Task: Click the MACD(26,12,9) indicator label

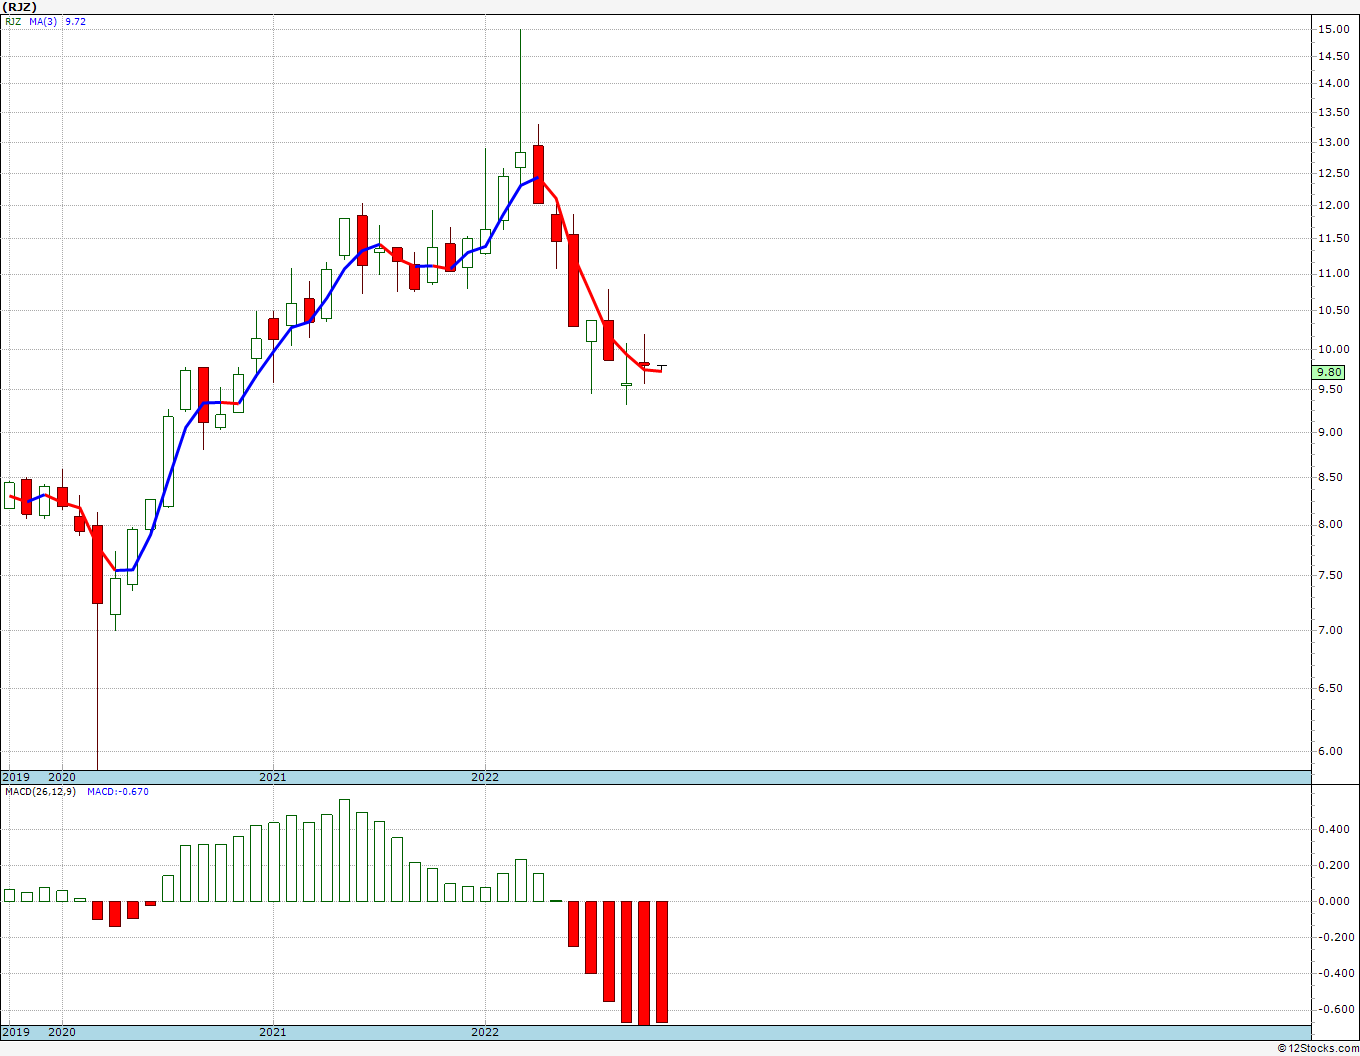Action: tap(41, 792)
